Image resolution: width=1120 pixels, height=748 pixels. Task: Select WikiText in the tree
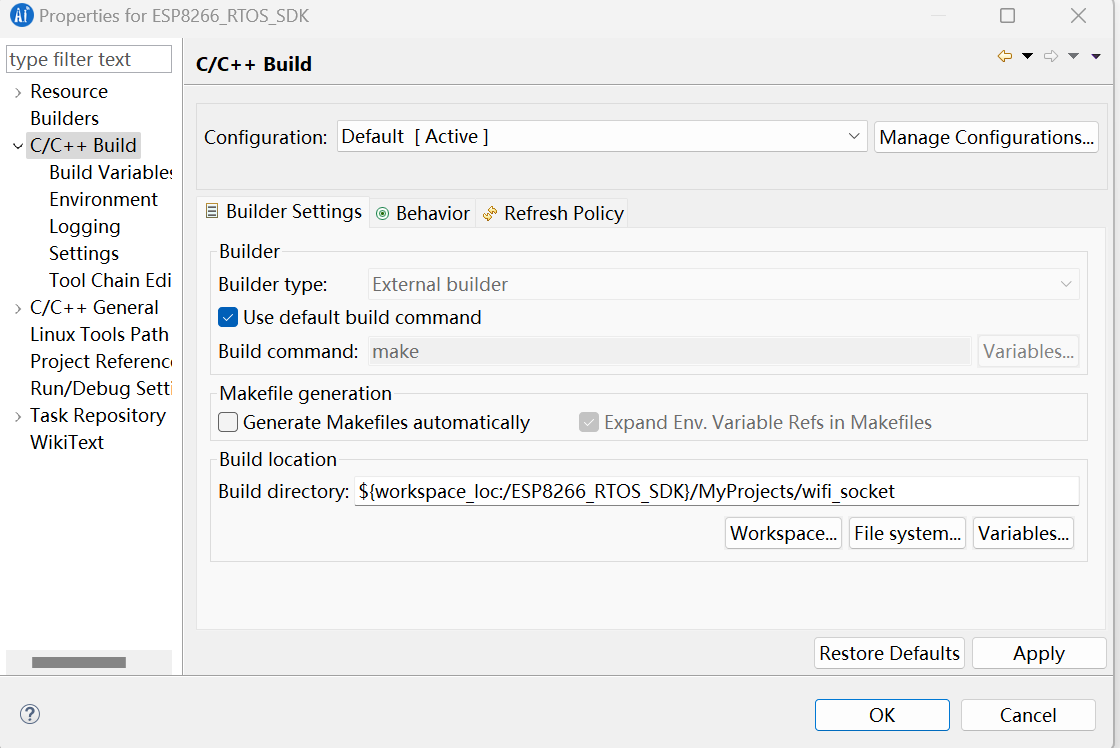(66, 443)
